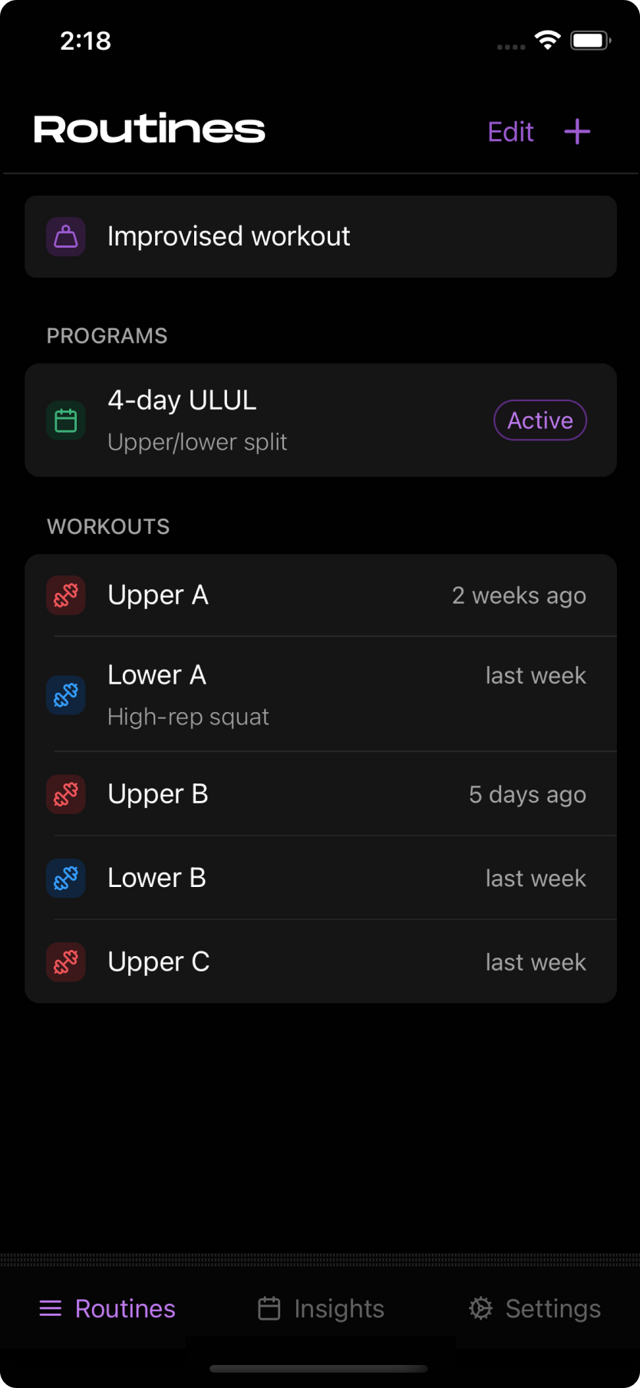Open the Lower A workout
The width and height of the screenshot is (640, 1388).
[x=300, y=694]
